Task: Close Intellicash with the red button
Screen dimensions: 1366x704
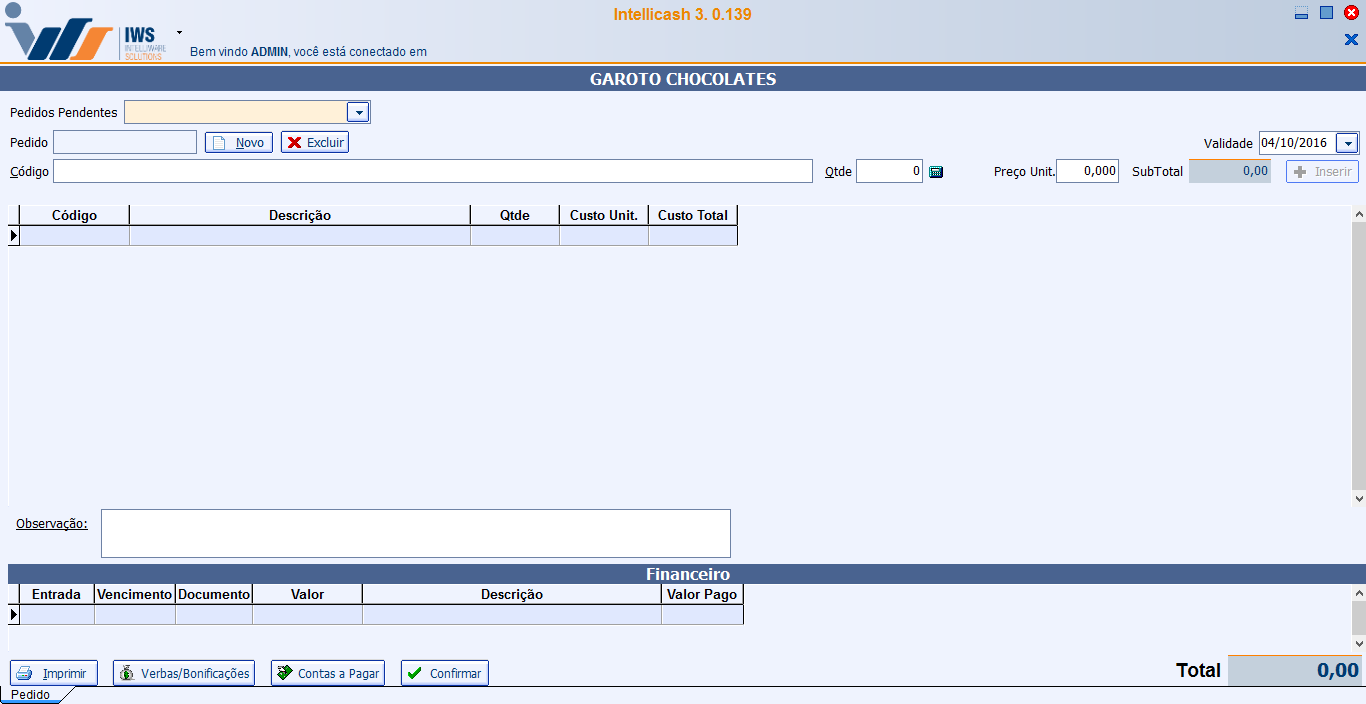Action: tap(1351, 13)
